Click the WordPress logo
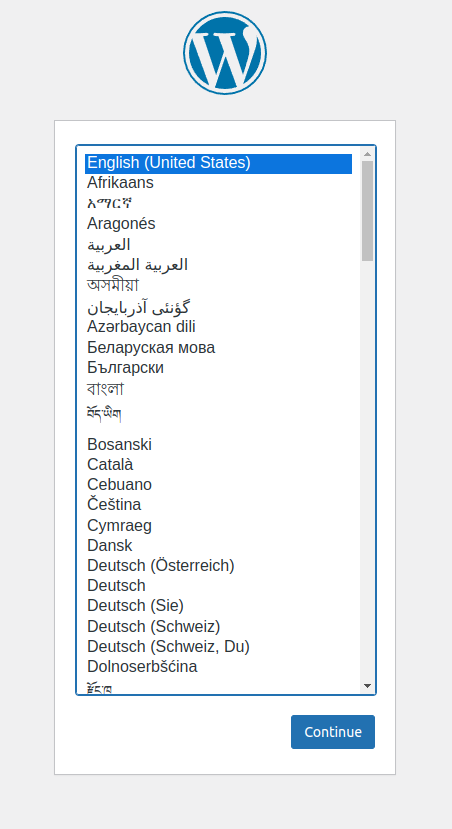The width and height of the screenshot is (452, 829). pos(225,53)
